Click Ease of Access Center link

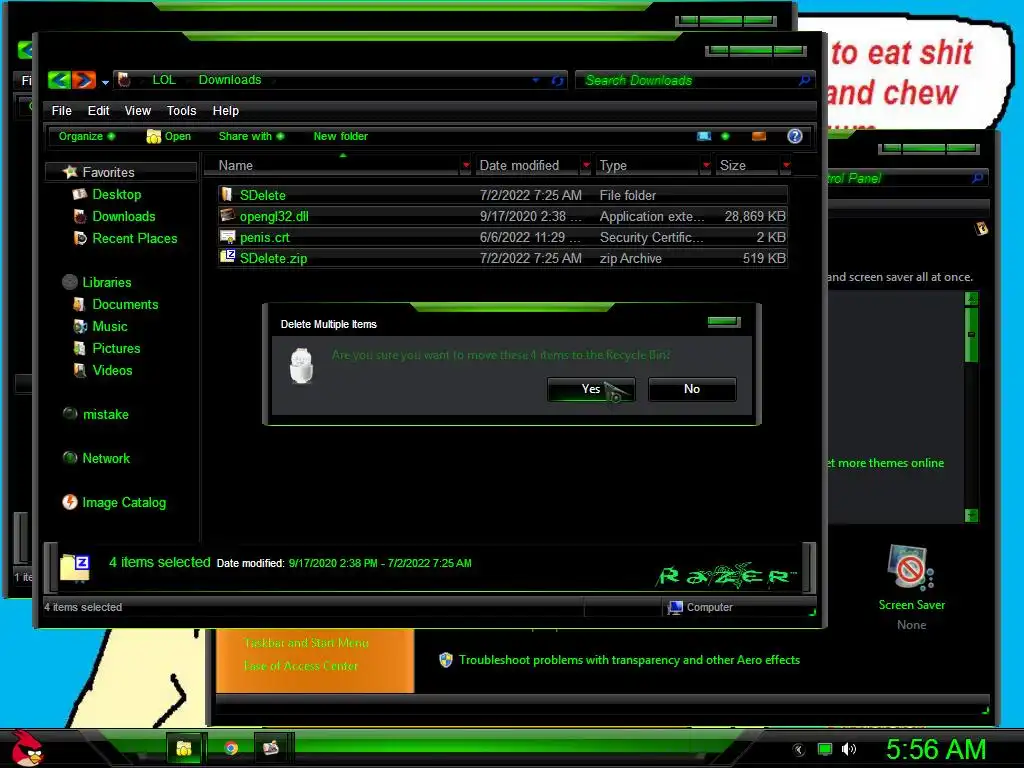[300, 666]
